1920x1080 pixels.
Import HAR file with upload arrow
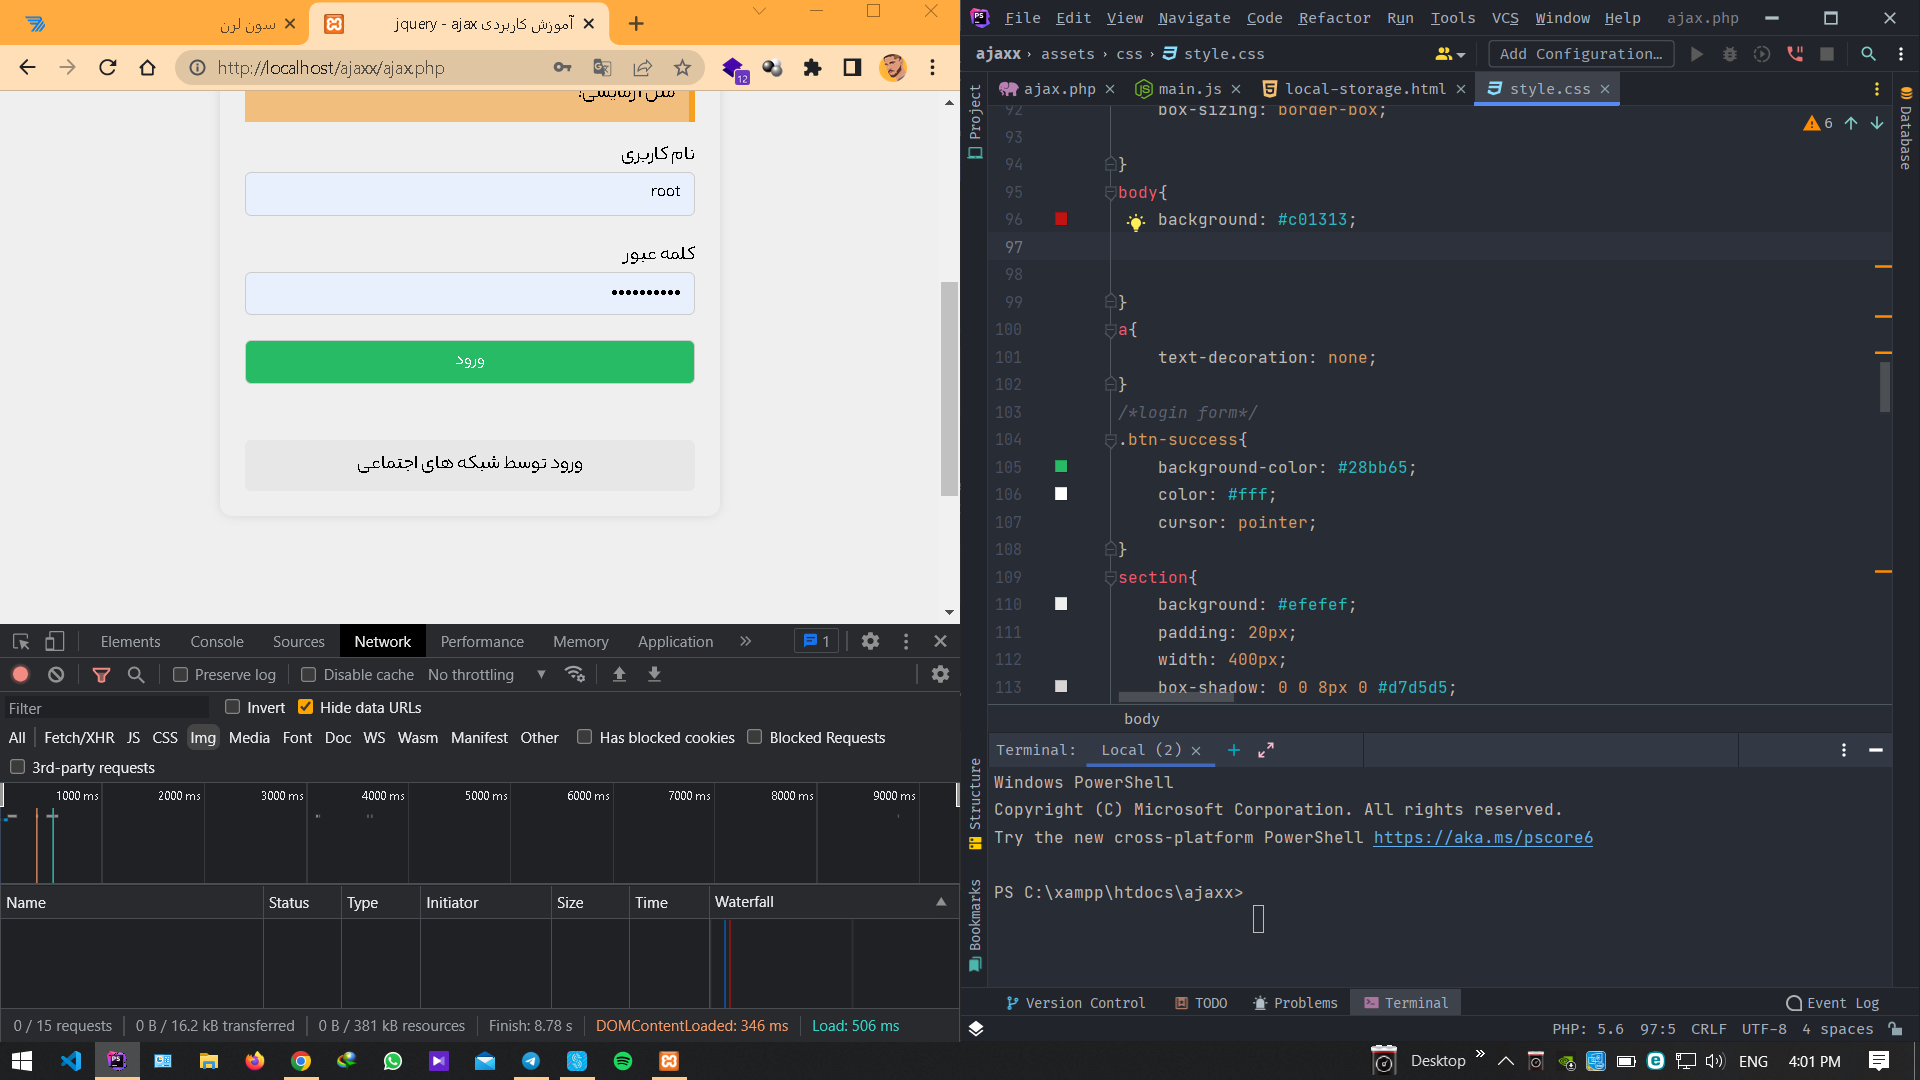tap(619, 675)
